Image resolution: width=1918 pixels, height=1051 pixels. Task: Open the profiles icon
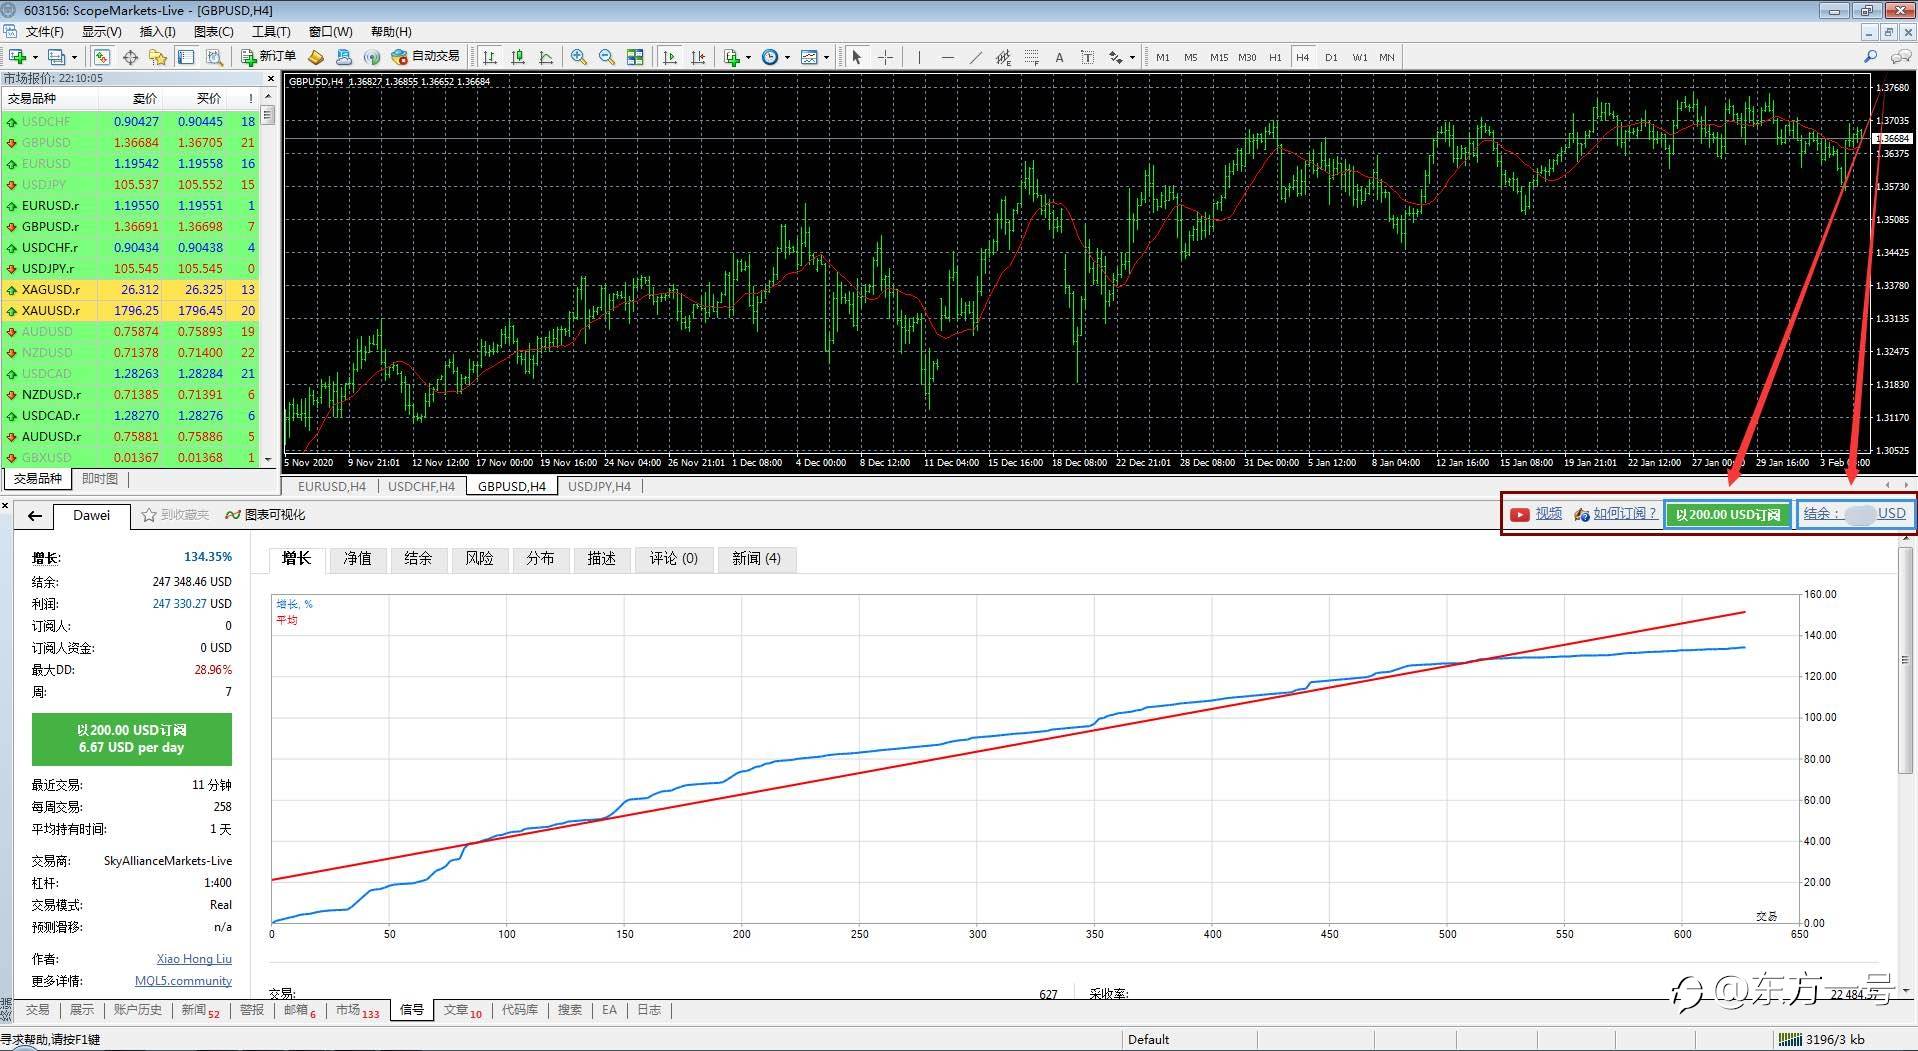(56, 57)
